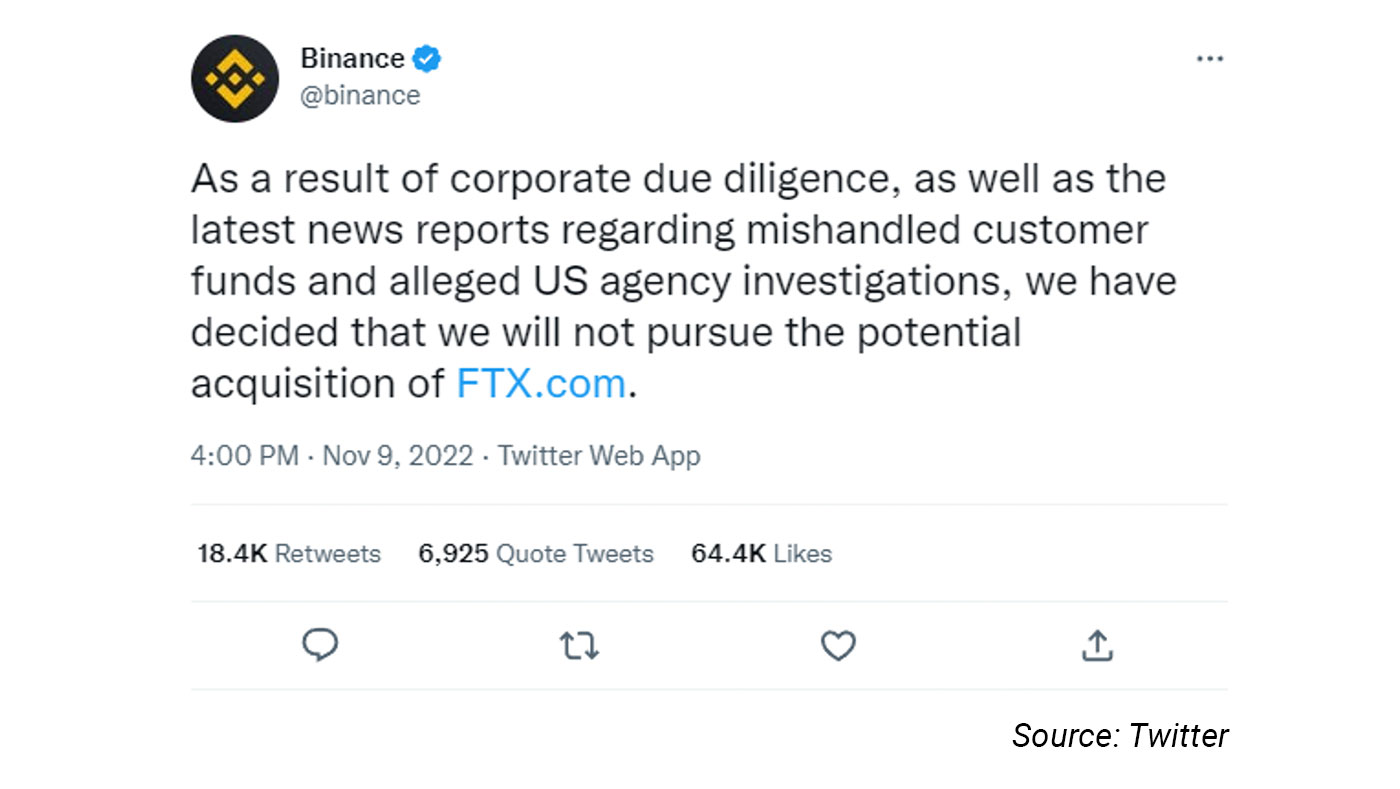Click the words 'mishandled customer' in tweet
This screenshot has height=789, width=1400.
coord(947,230)
